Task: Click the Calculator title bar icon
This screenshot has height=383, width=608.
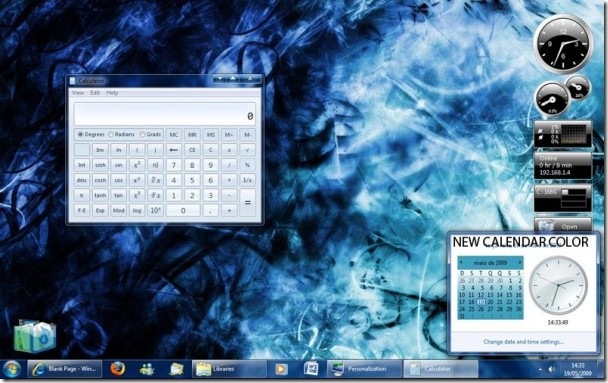Action: [73, 81]
